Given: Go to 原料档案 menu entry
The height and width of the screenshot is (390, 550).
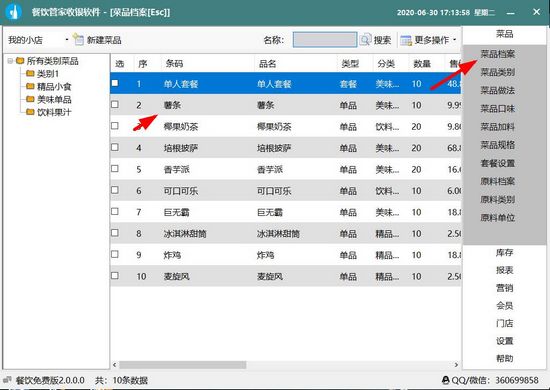Looking at the screenshot, I should tap(497, 181).
